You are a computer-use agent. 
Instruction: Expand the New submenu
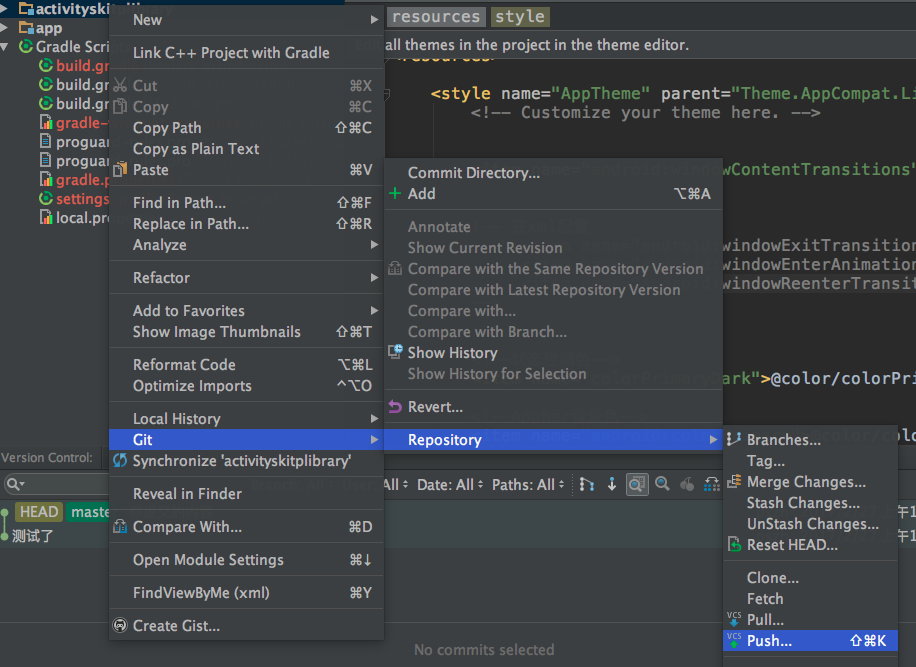247,20
